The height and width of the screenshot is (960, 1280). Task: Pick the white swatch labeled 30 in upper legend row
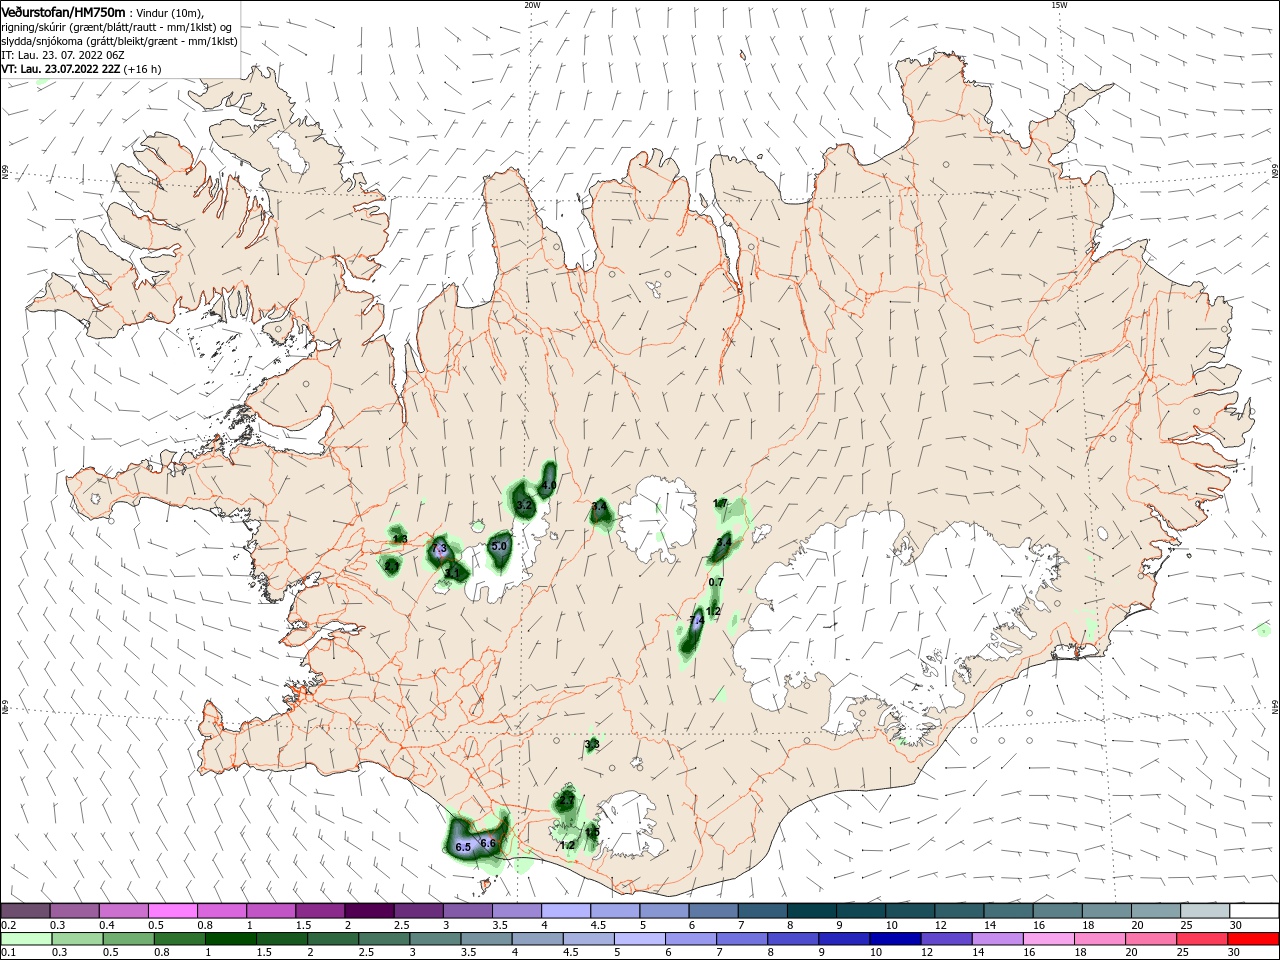click(1254, 911)
